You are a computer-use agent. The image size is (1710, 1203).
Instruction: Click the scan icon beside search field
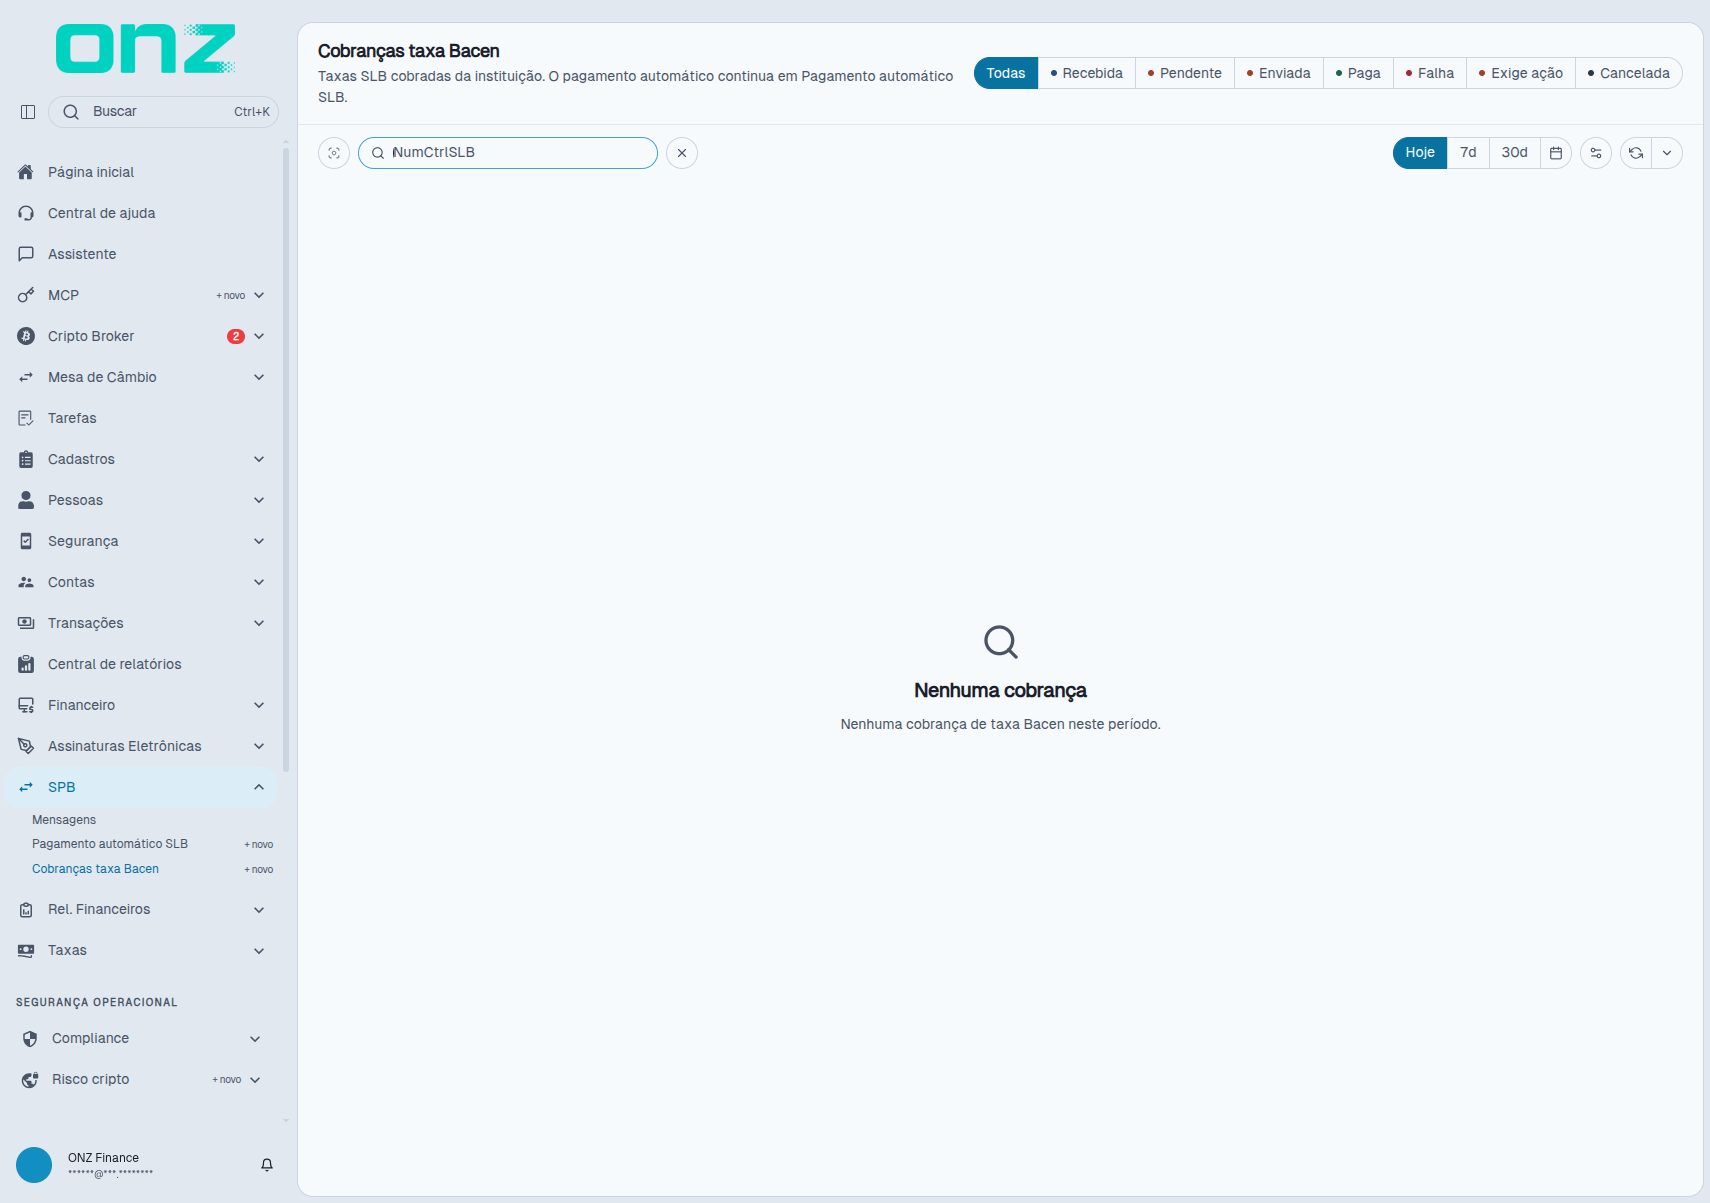[x=334, y=153]
